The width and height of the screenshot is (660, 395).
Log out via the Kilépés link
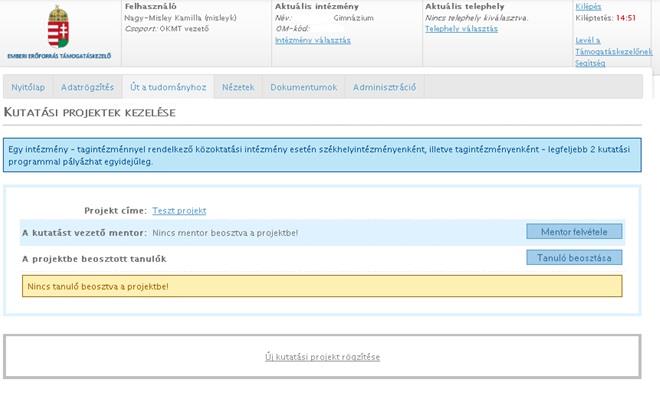click(x=588, y=7)
